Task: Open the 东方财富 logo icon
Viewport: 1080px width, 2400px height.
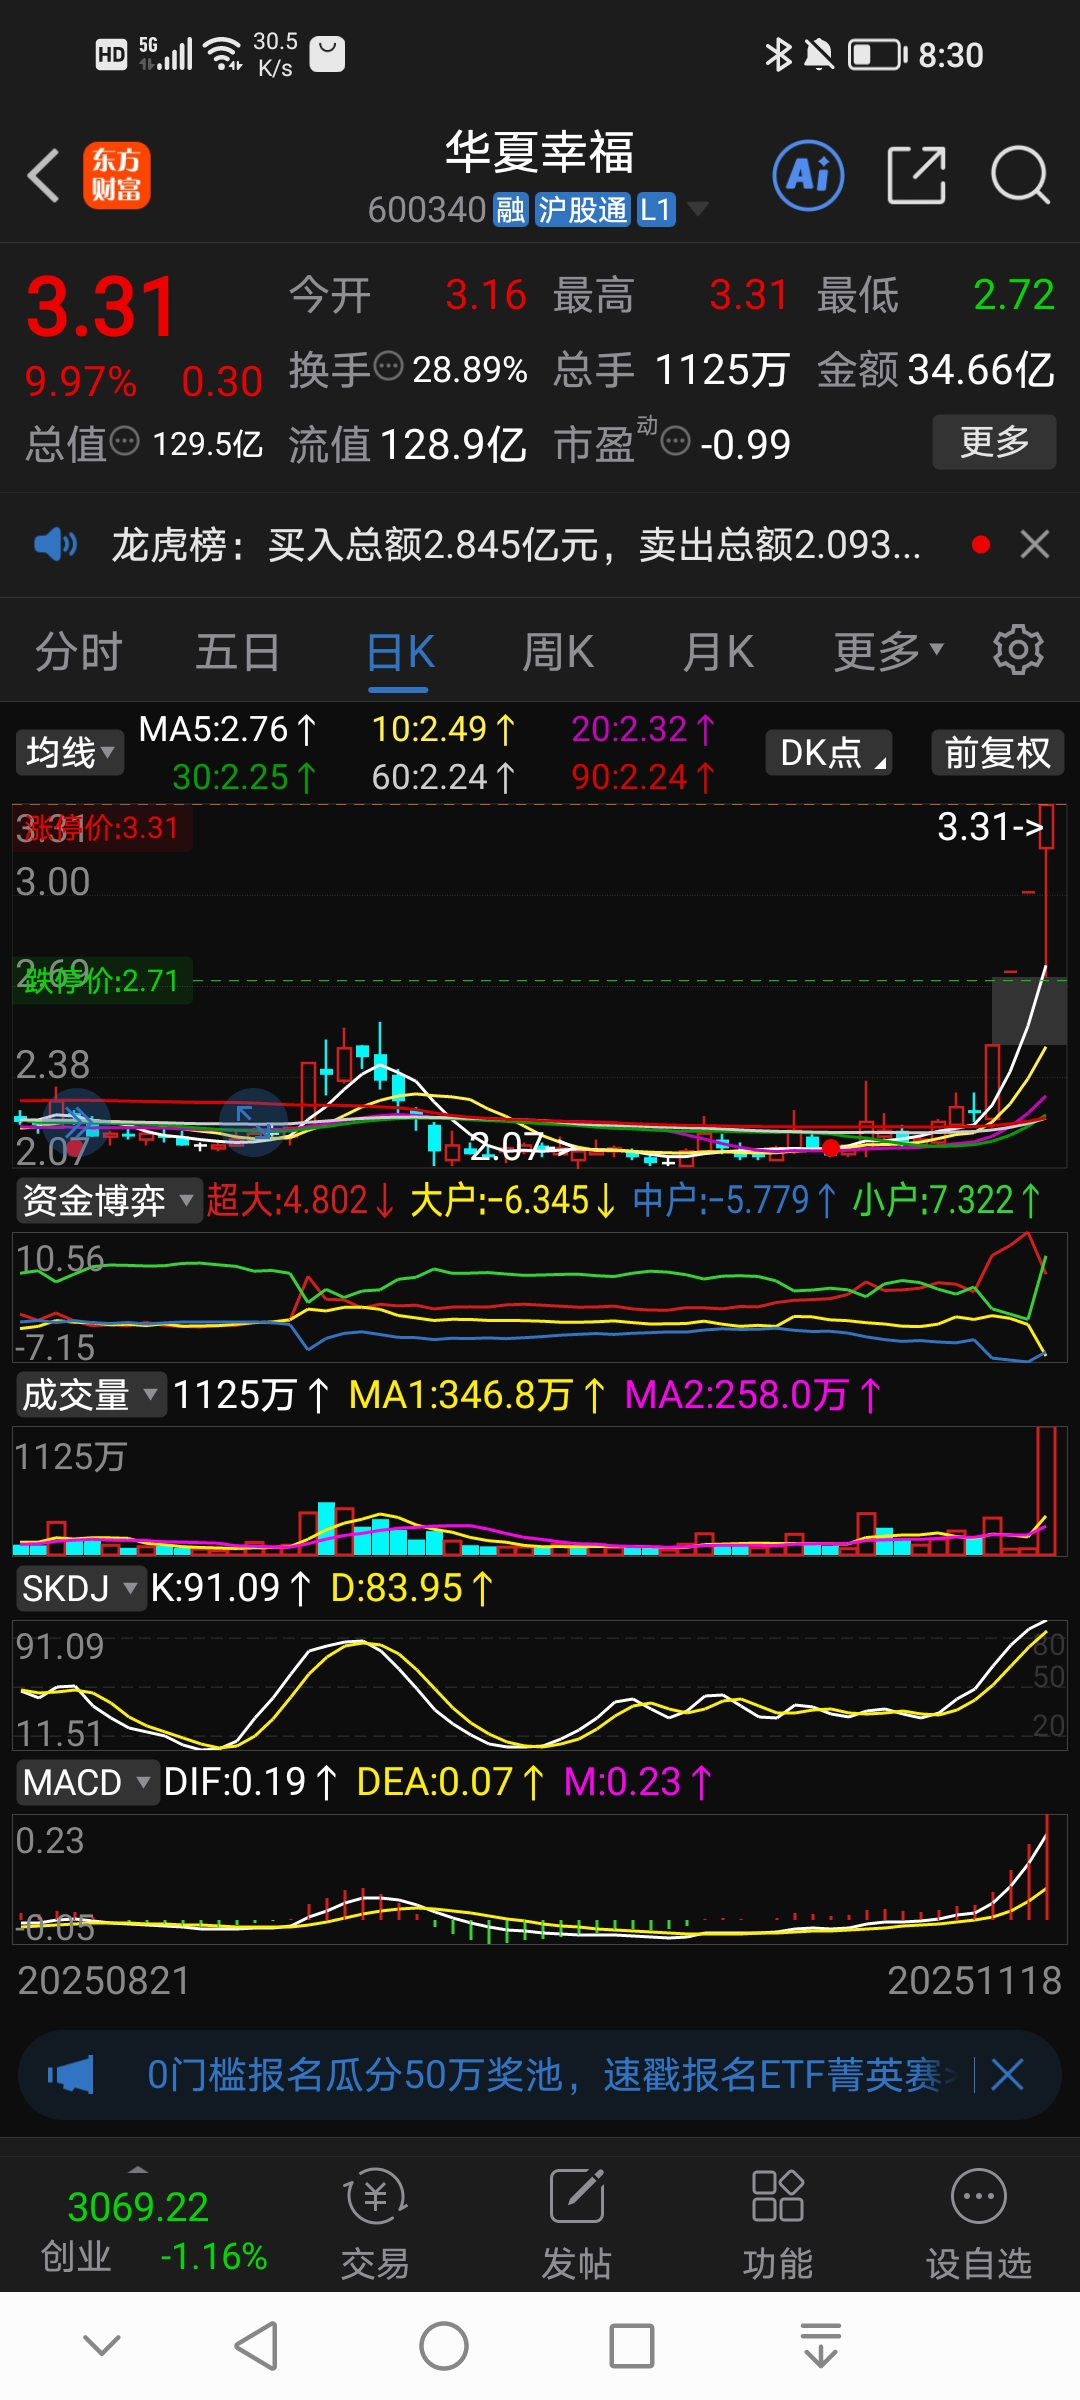Action: [x=117, y=175]
